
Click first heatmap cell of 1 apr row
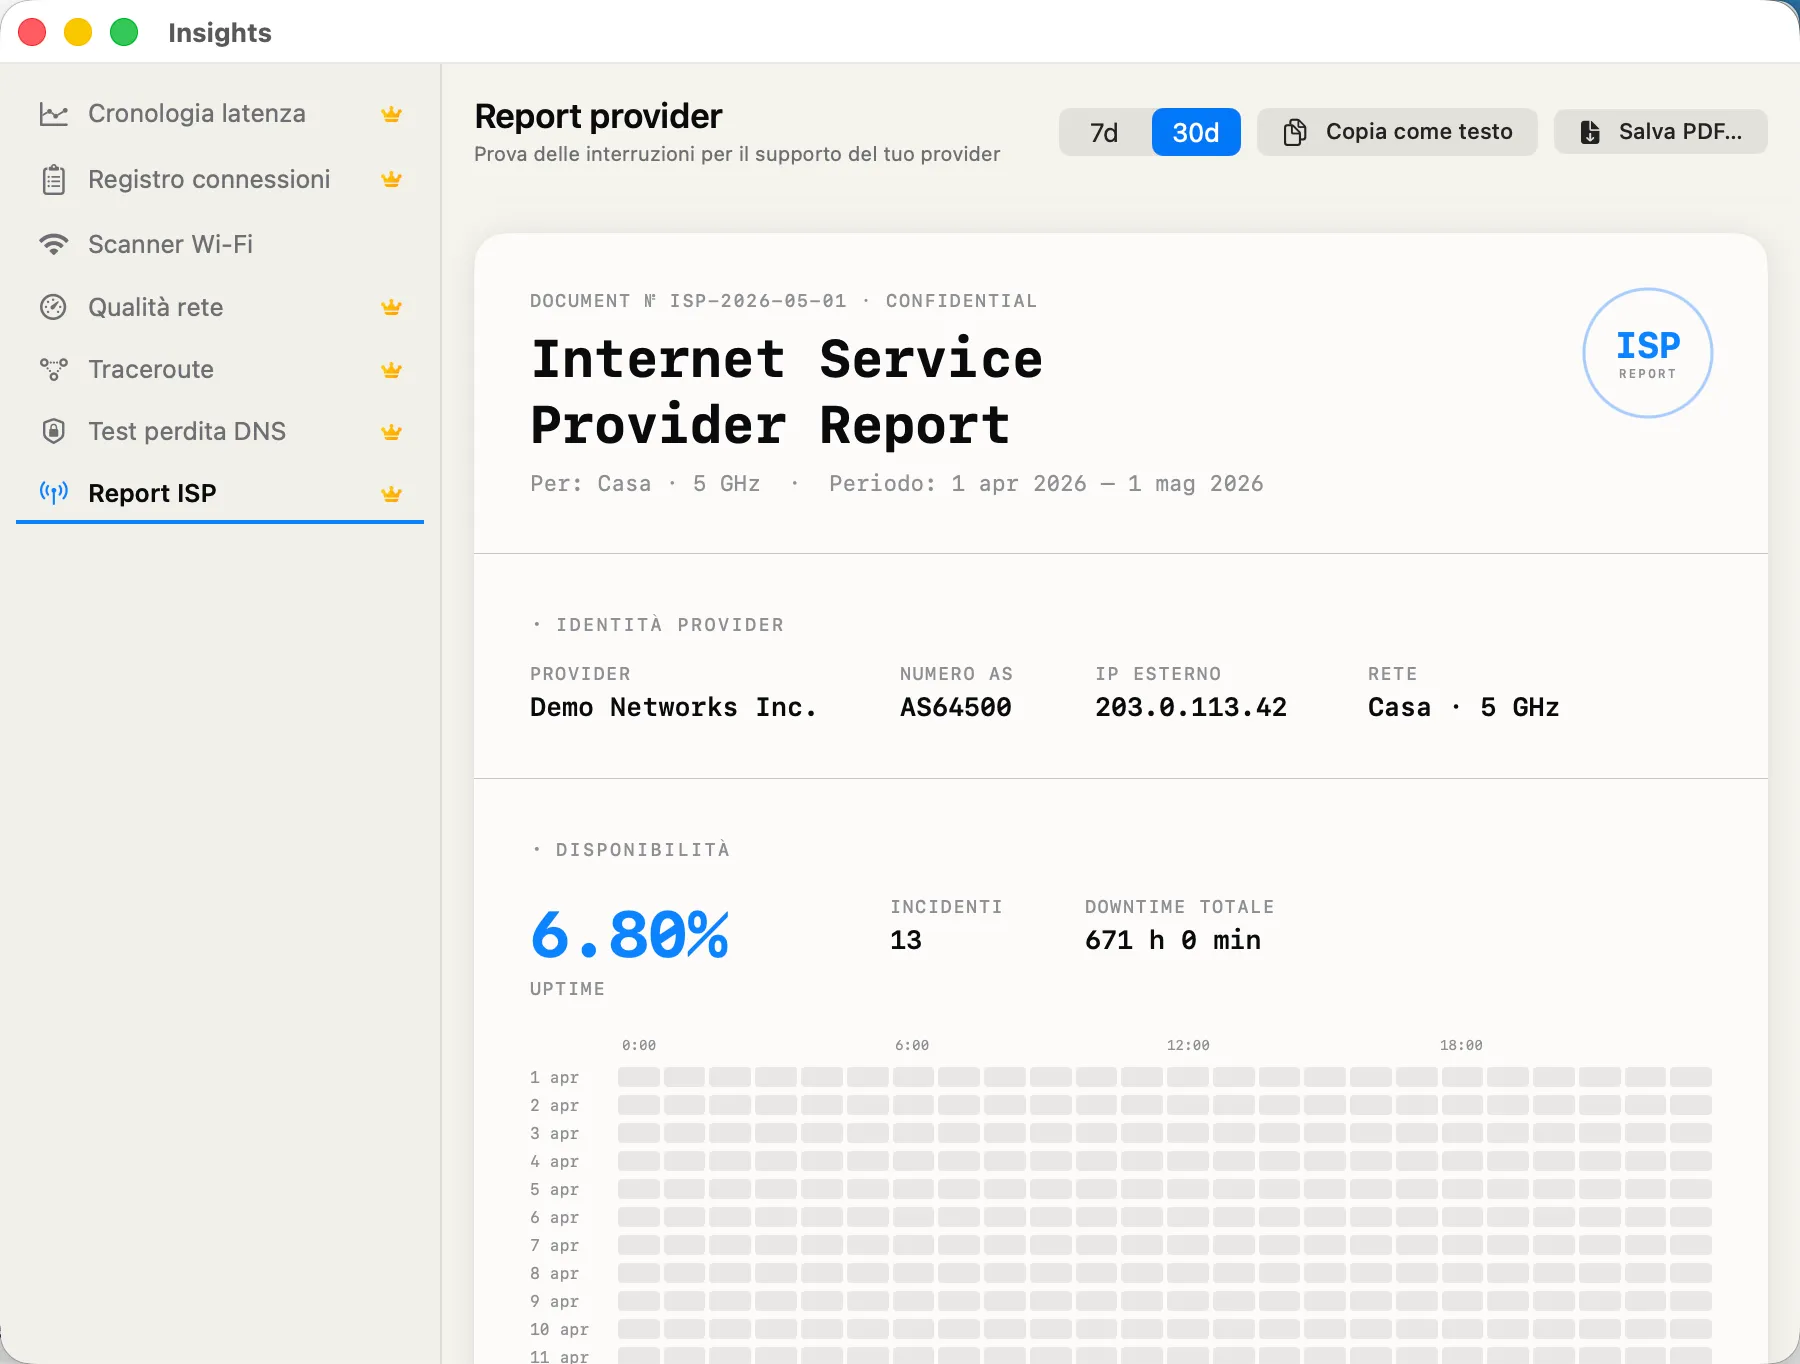point(639,1077)
